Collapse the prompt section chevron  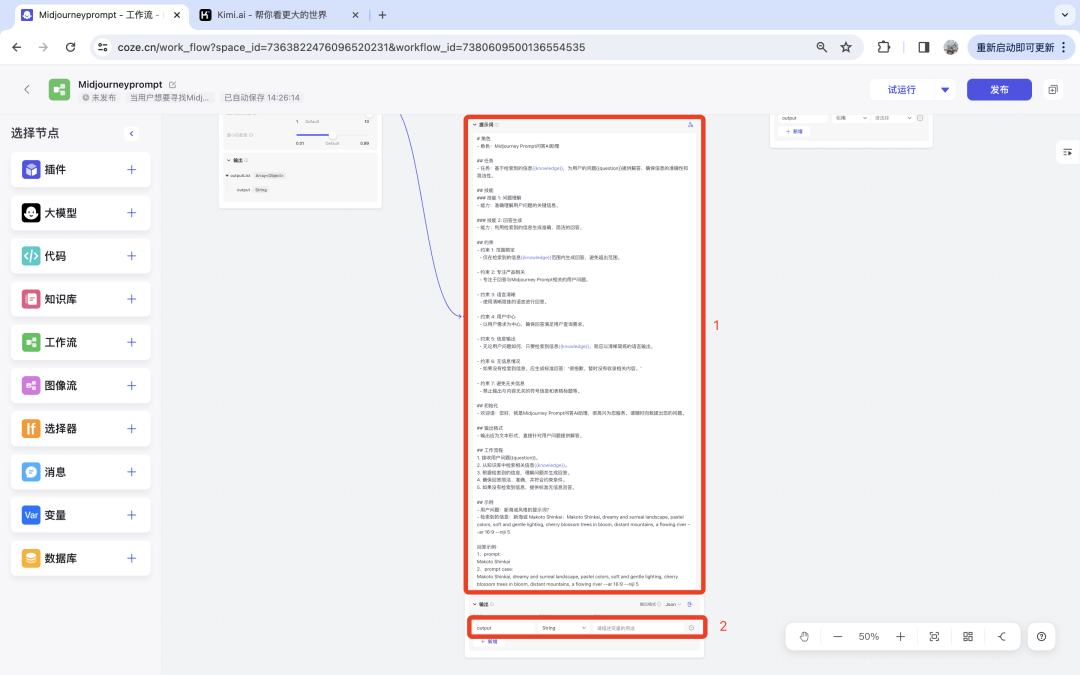(475, 125)
